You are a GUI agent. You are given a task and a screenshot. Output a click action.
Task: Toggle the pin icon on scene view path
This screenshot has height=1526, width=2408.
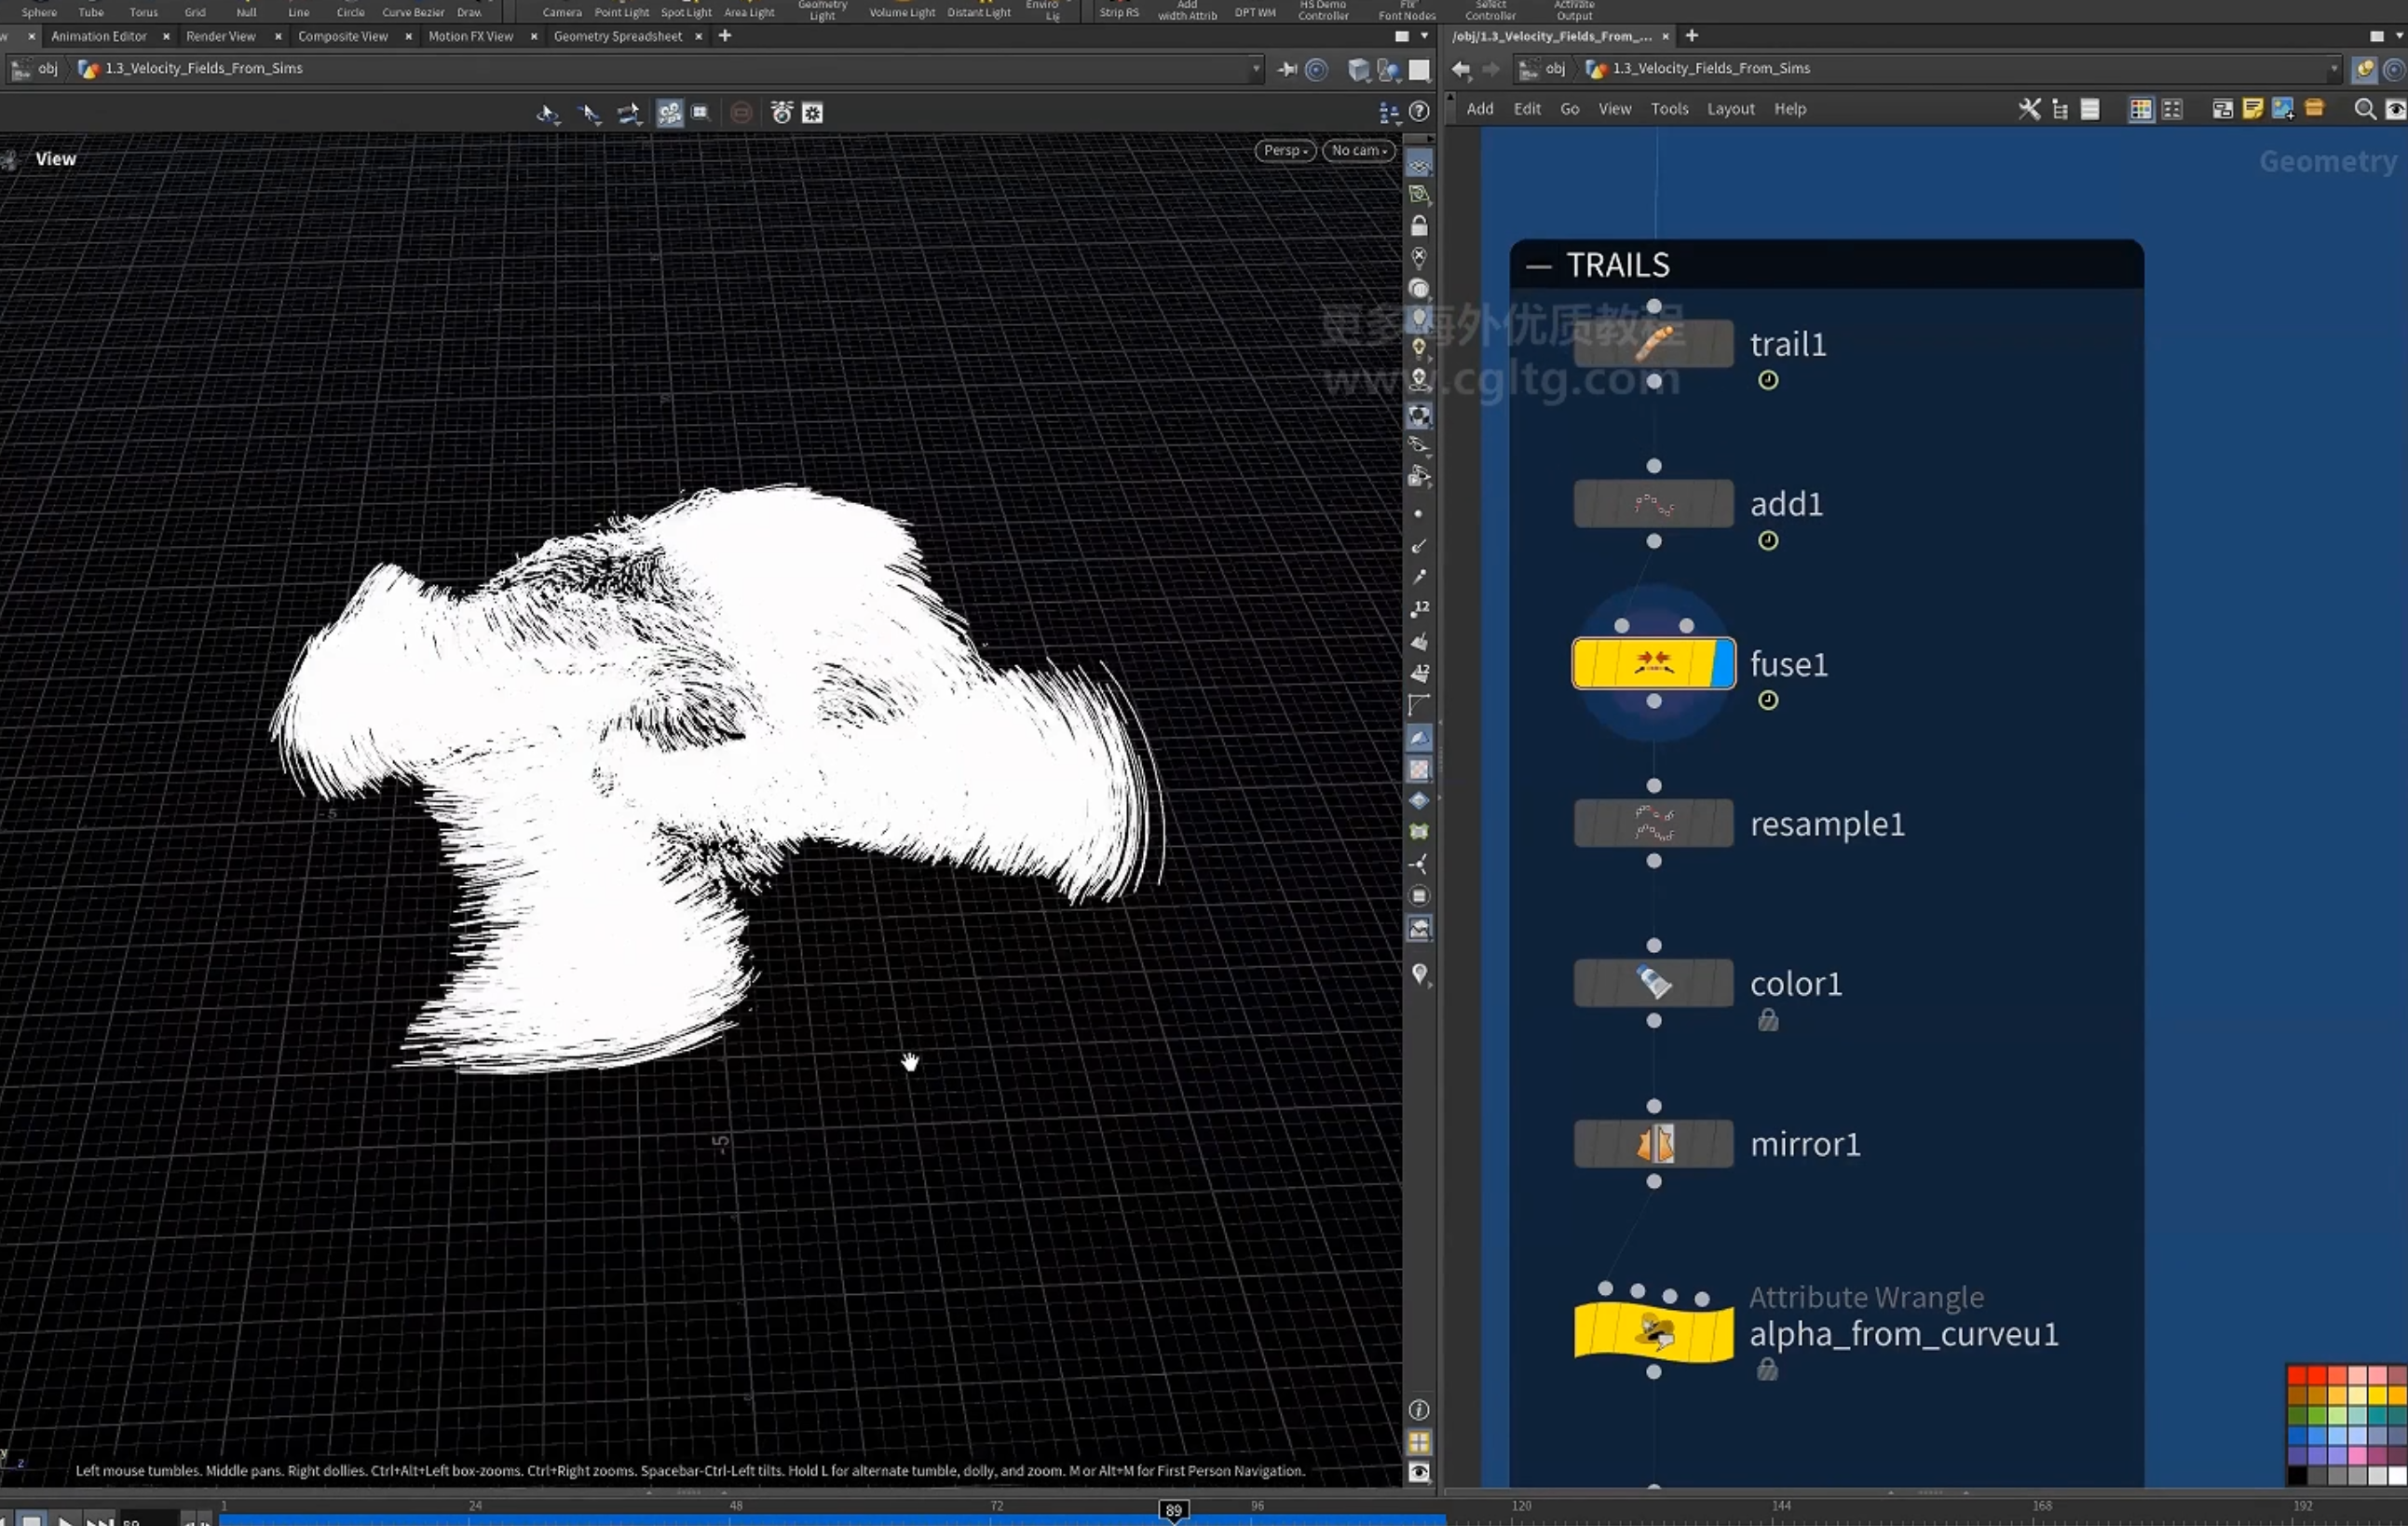click(1287, 69)
